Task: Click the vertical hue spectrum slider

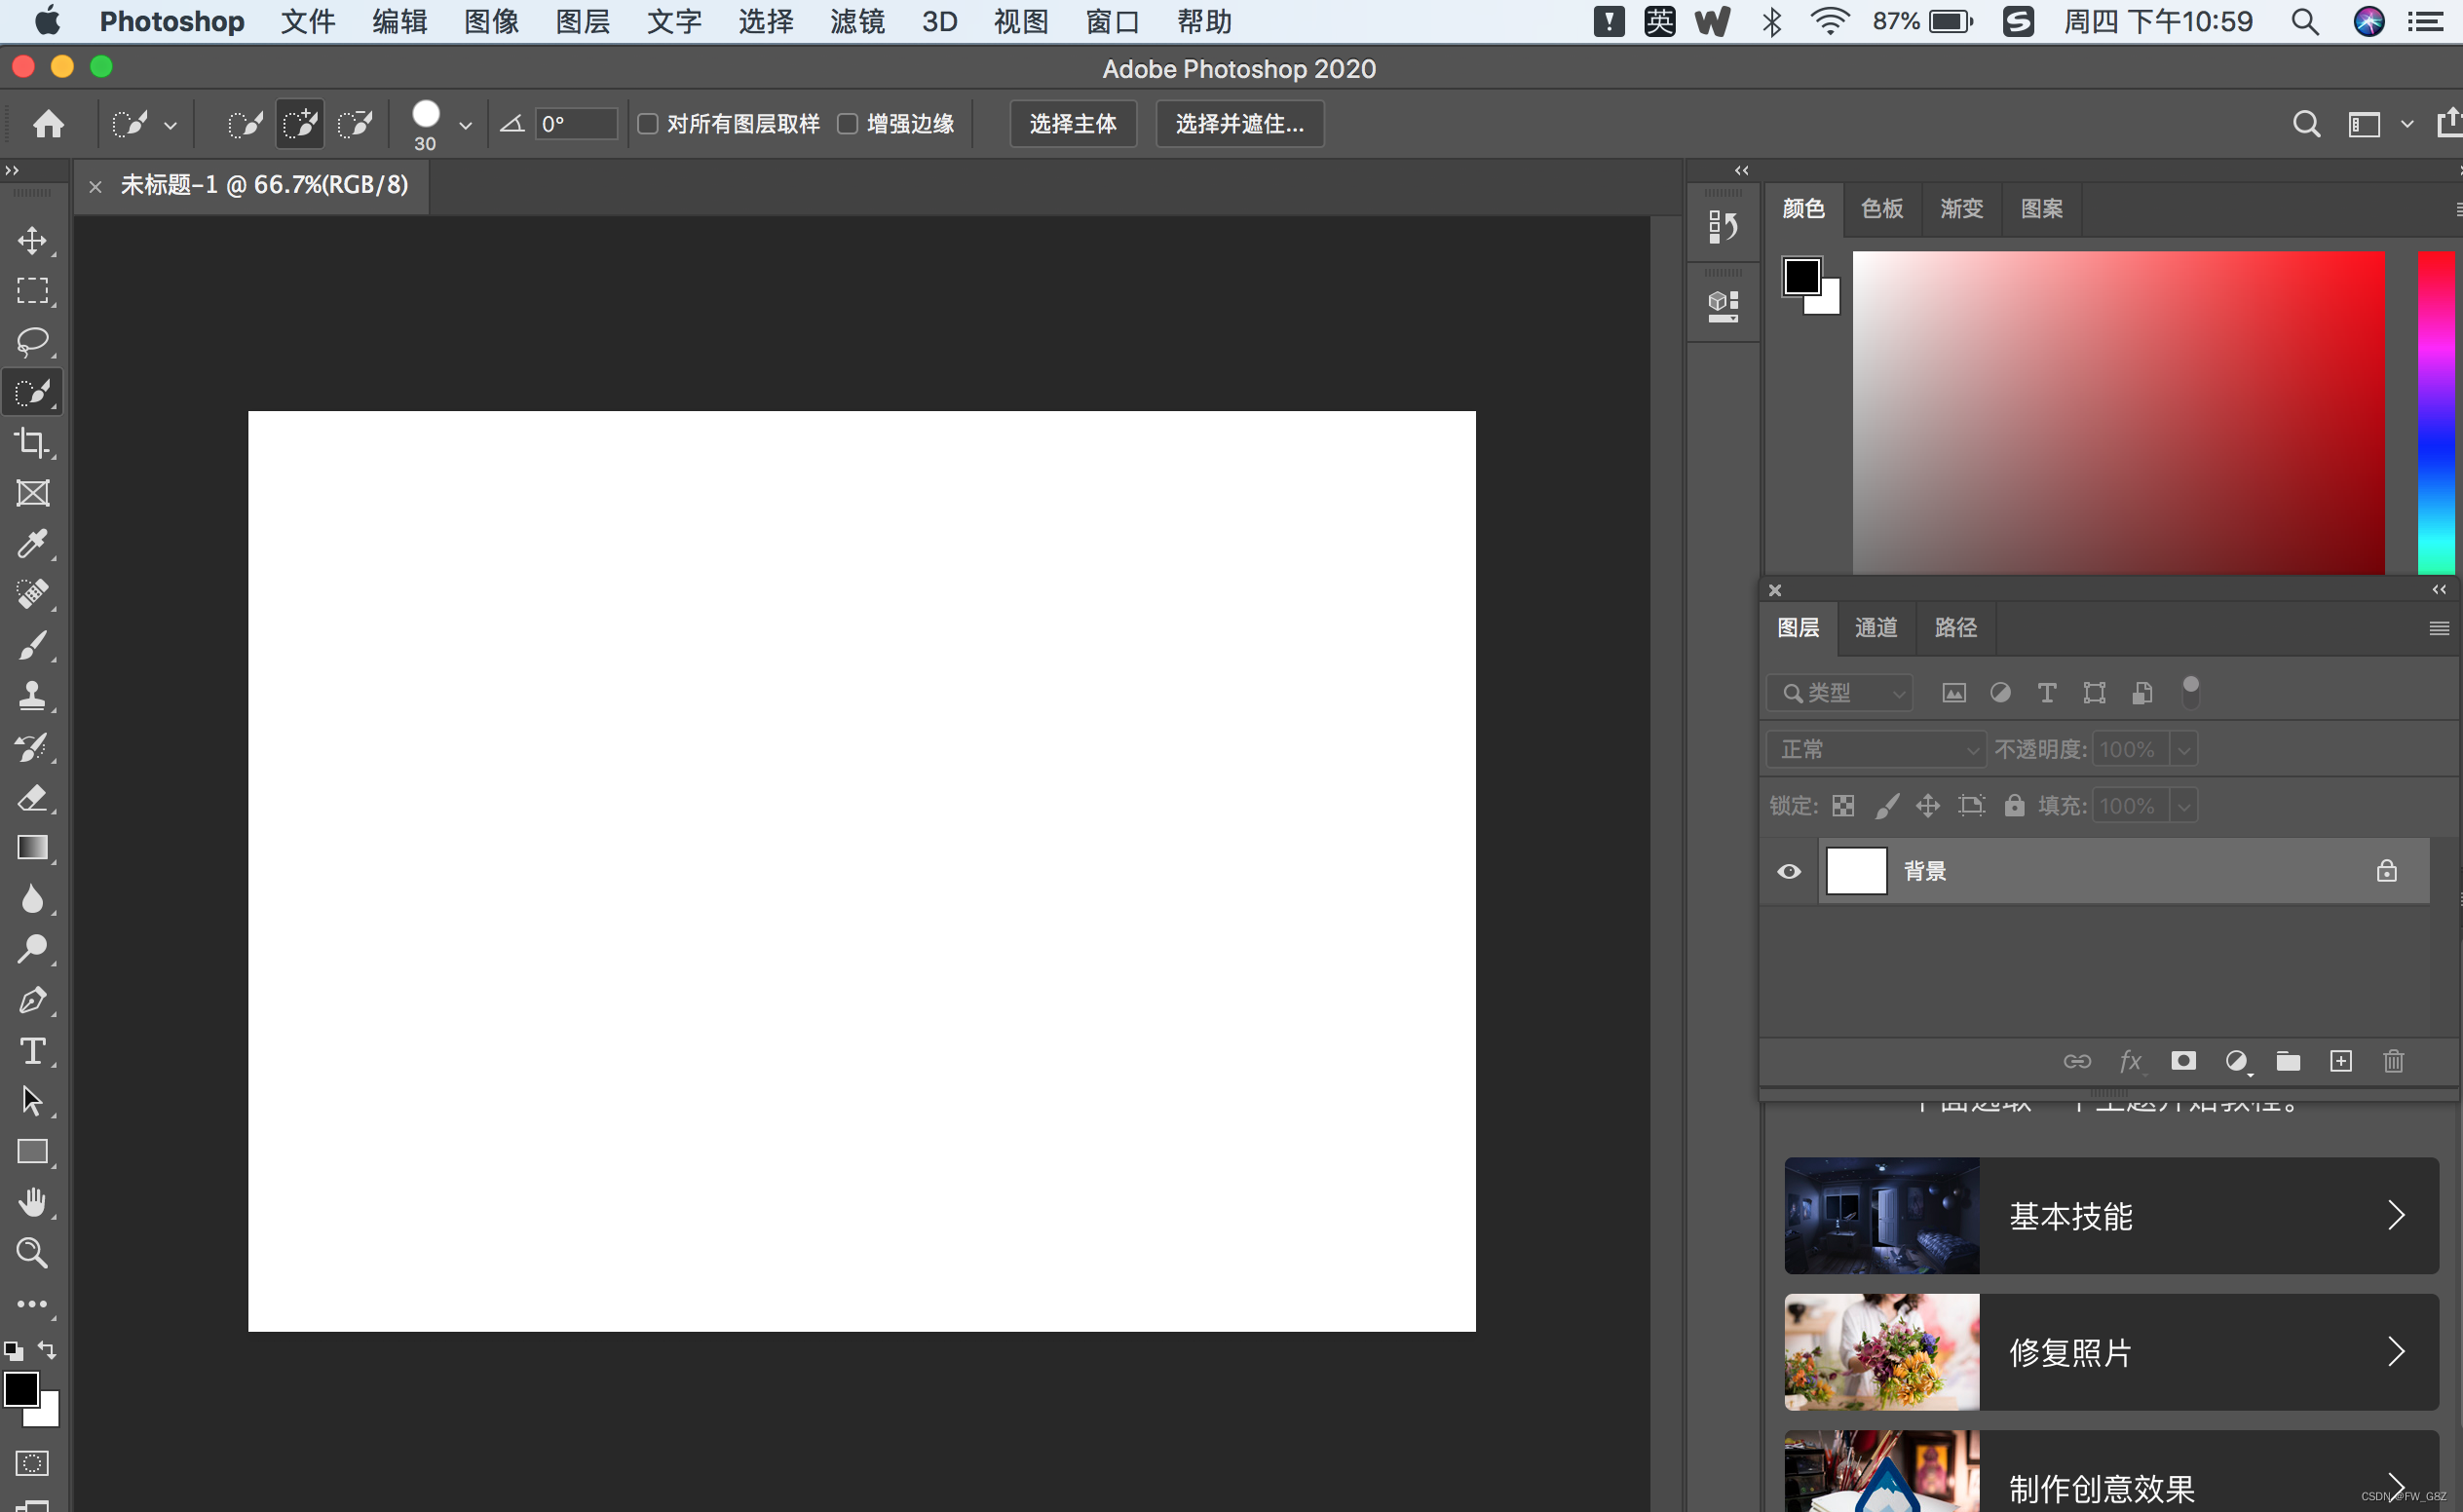Action: point(2435,412)
